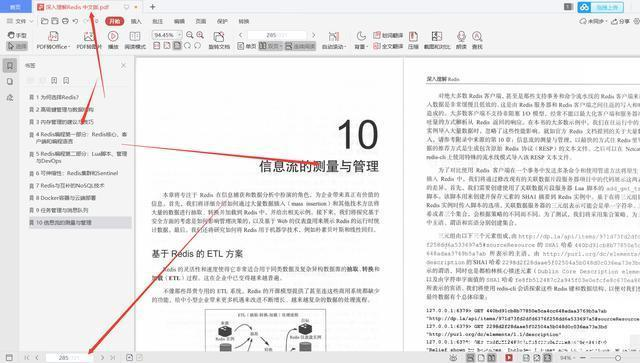Open the 保护 ribbon tab
640x363 pixels.
(x=222, y=21)
